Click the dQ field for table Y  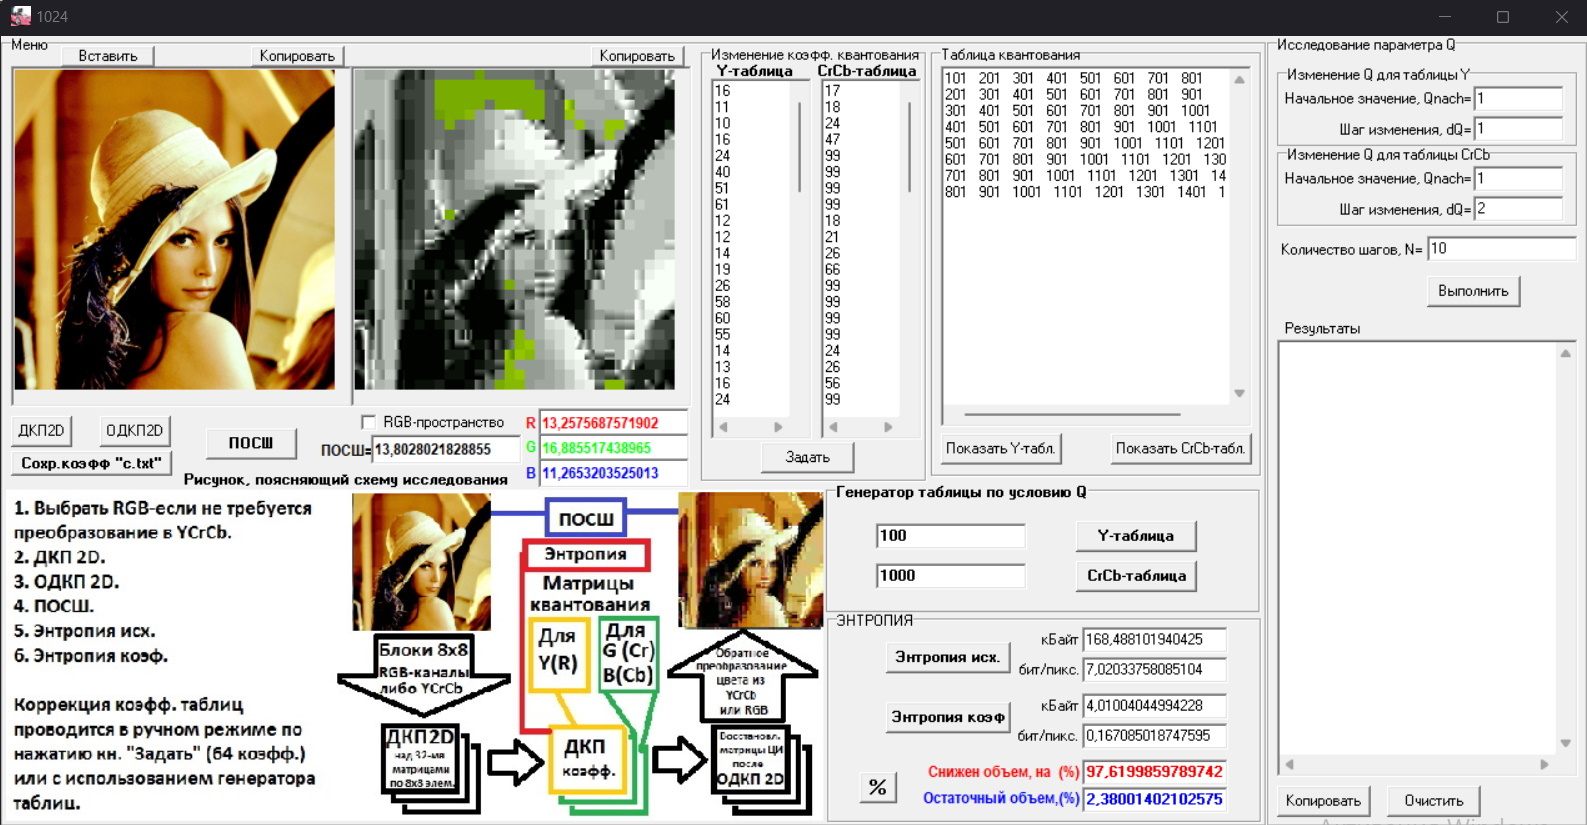pos(1518,129)
